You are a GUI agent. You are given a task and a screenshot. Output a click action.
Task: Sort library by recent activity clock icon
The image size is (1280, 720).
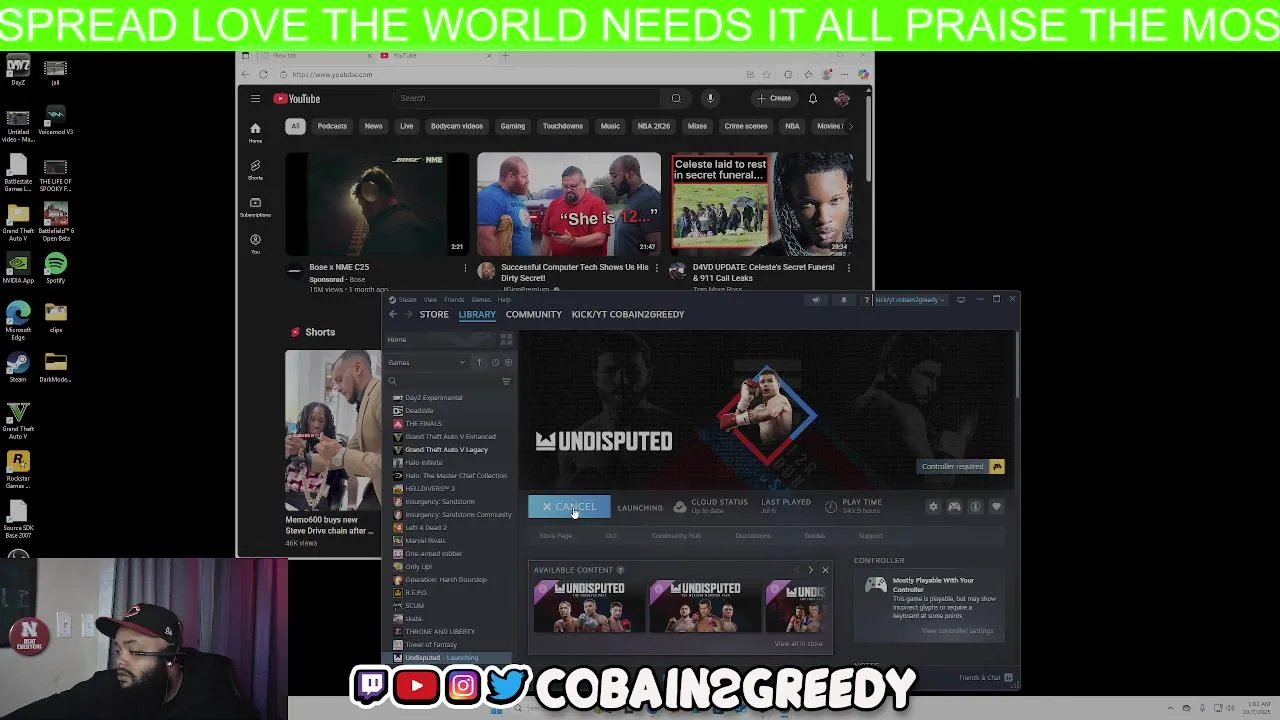coord(495,362)
